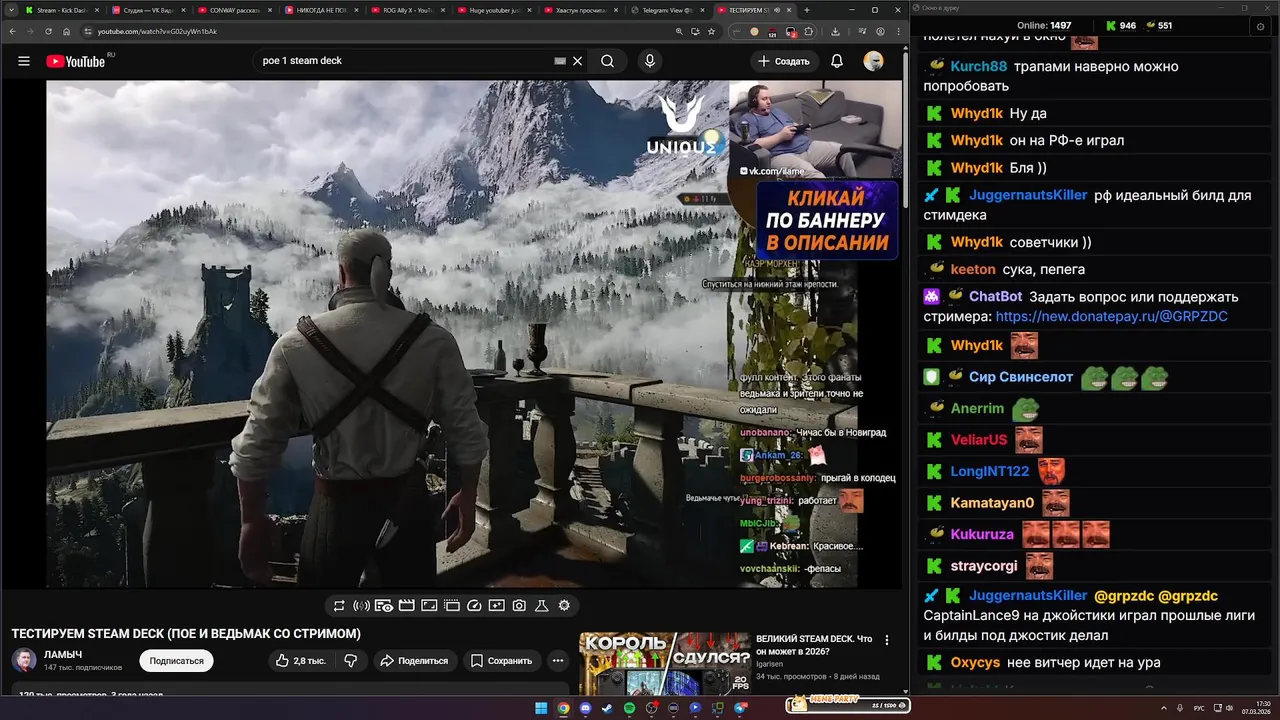Open Chrome downloads arrow icon

(835, 31)
